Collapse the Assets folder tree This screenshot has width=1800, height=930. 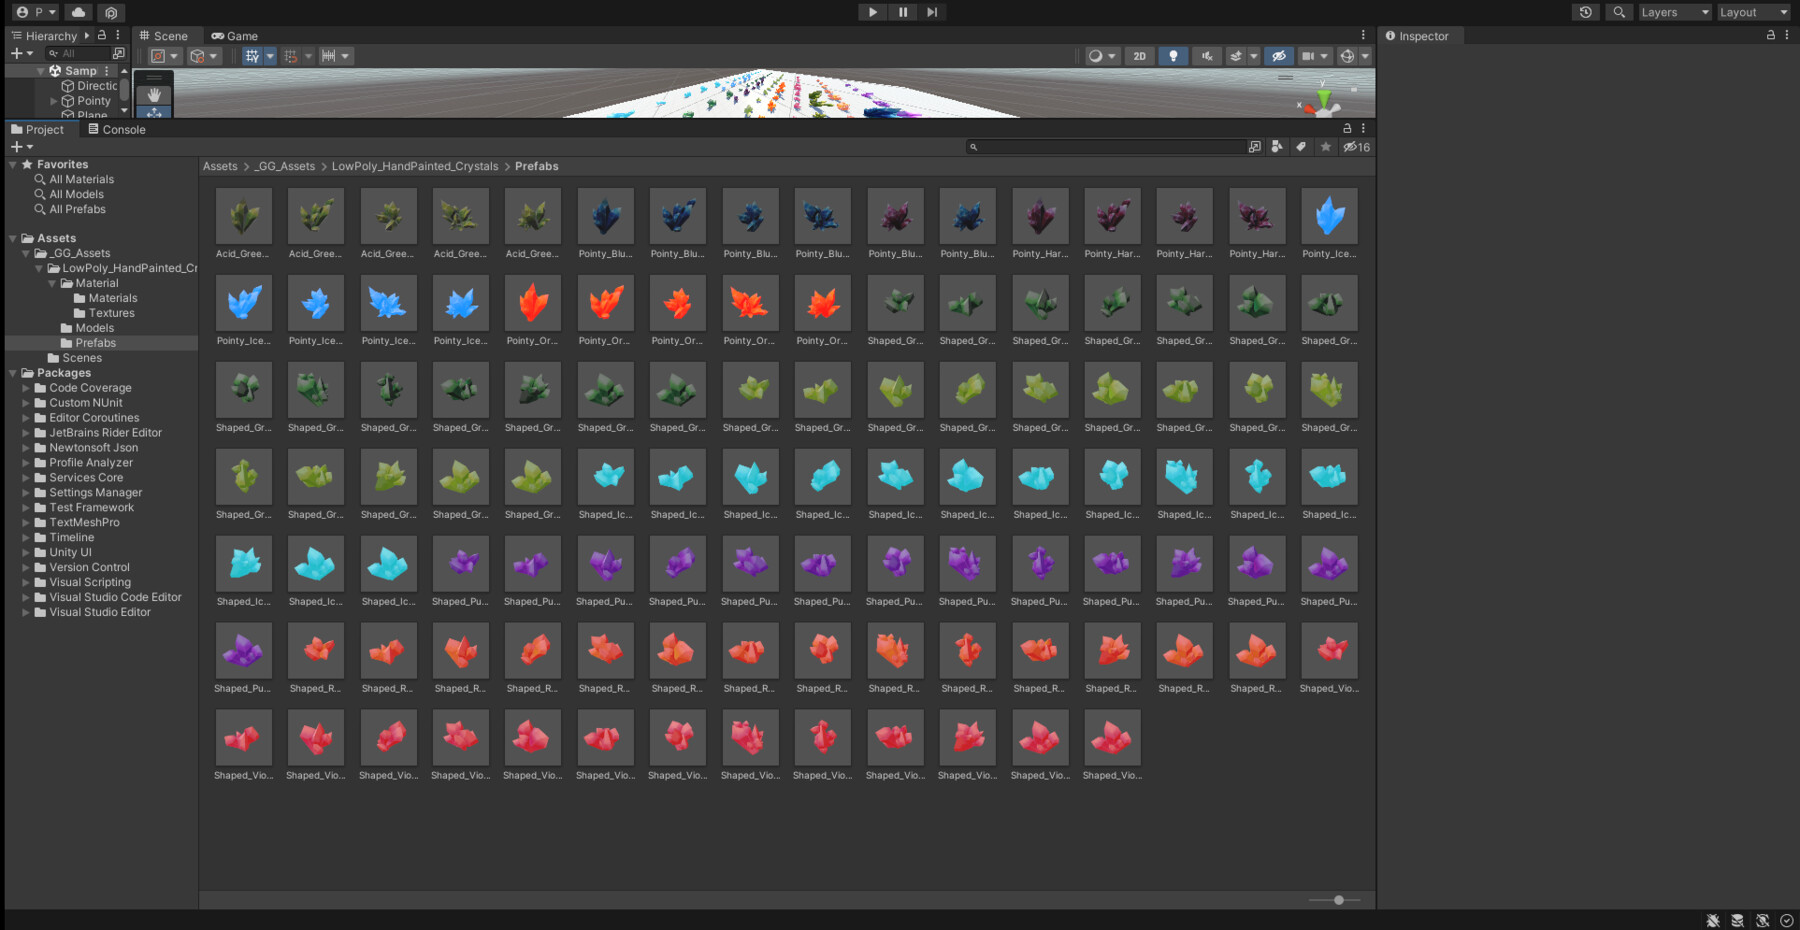[x=11, y=237]
